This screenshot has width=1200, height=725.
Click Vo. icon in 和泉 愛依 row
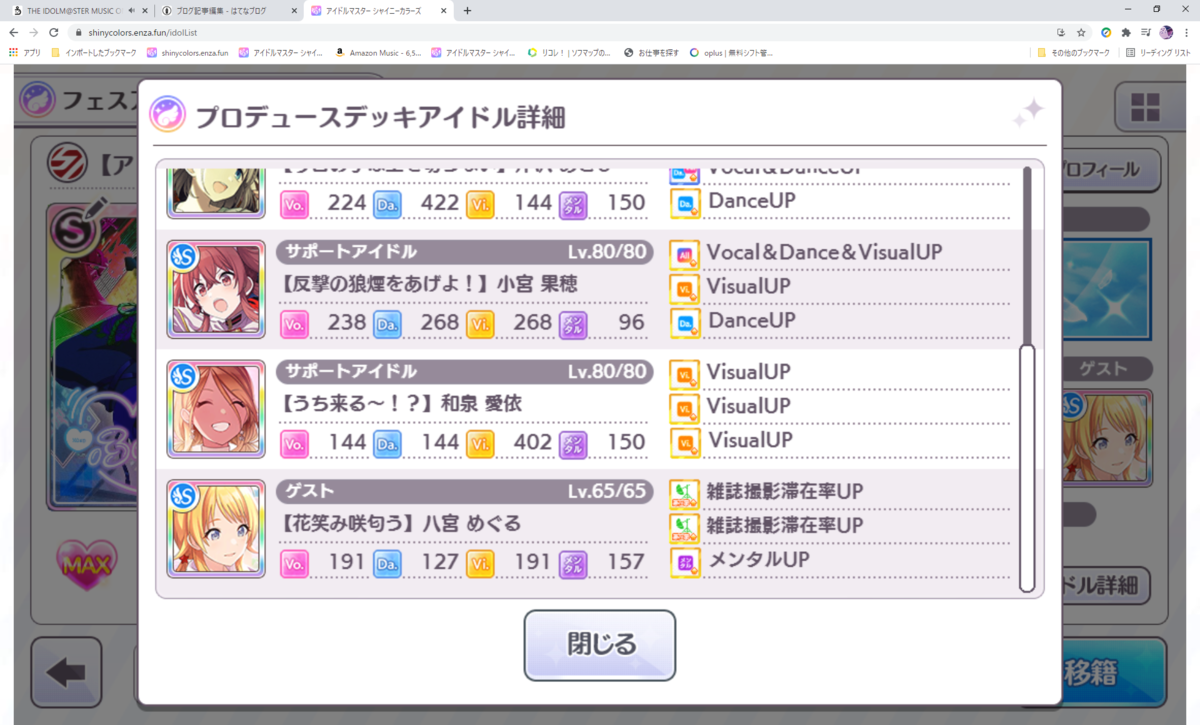[294, 443]
